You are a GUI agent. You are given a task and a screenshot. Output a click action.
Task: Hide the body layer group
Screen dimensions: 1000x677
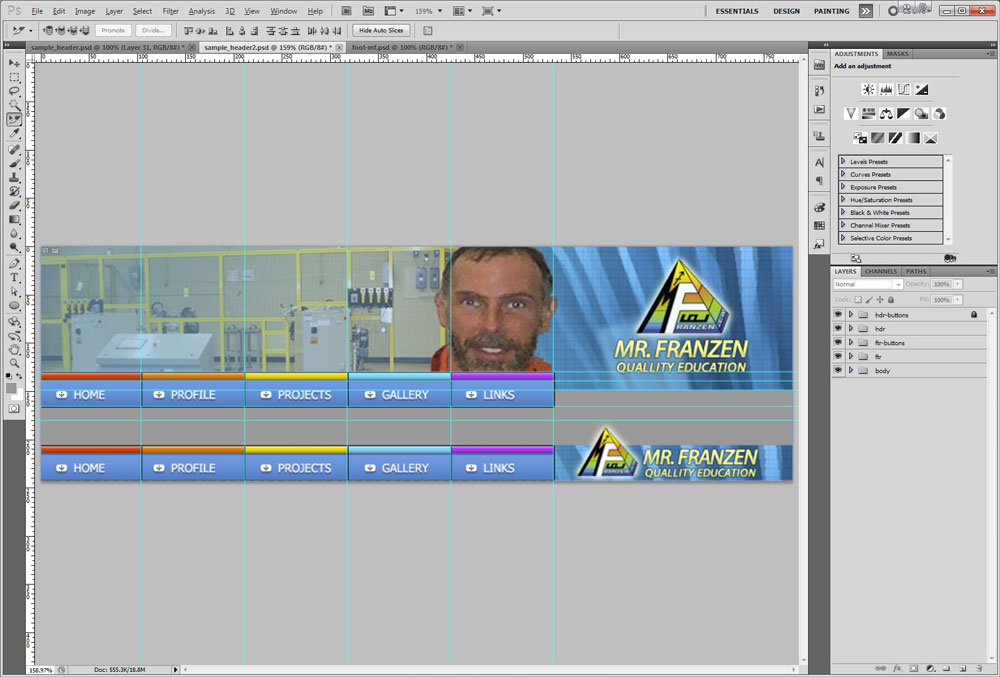[838, 370]
